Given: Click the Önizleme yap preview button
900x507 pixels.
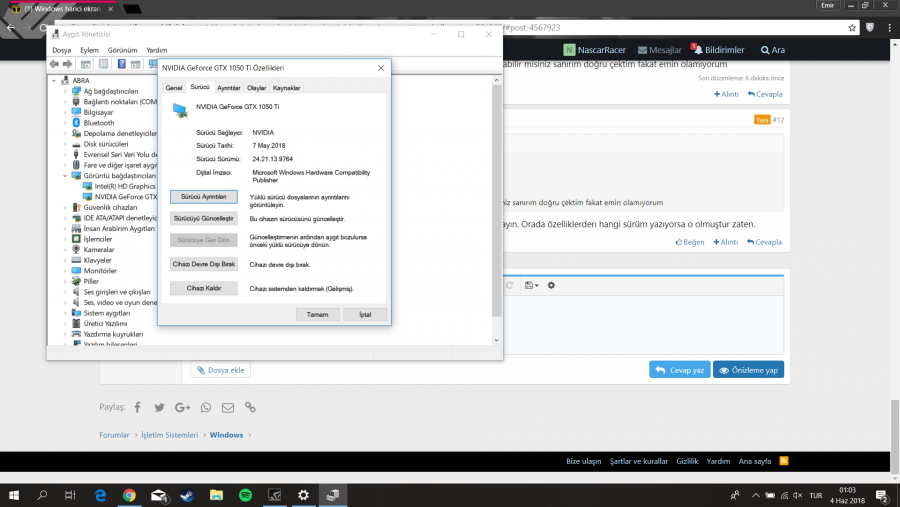Looking at the screenshot, I should tap(748, 370).
